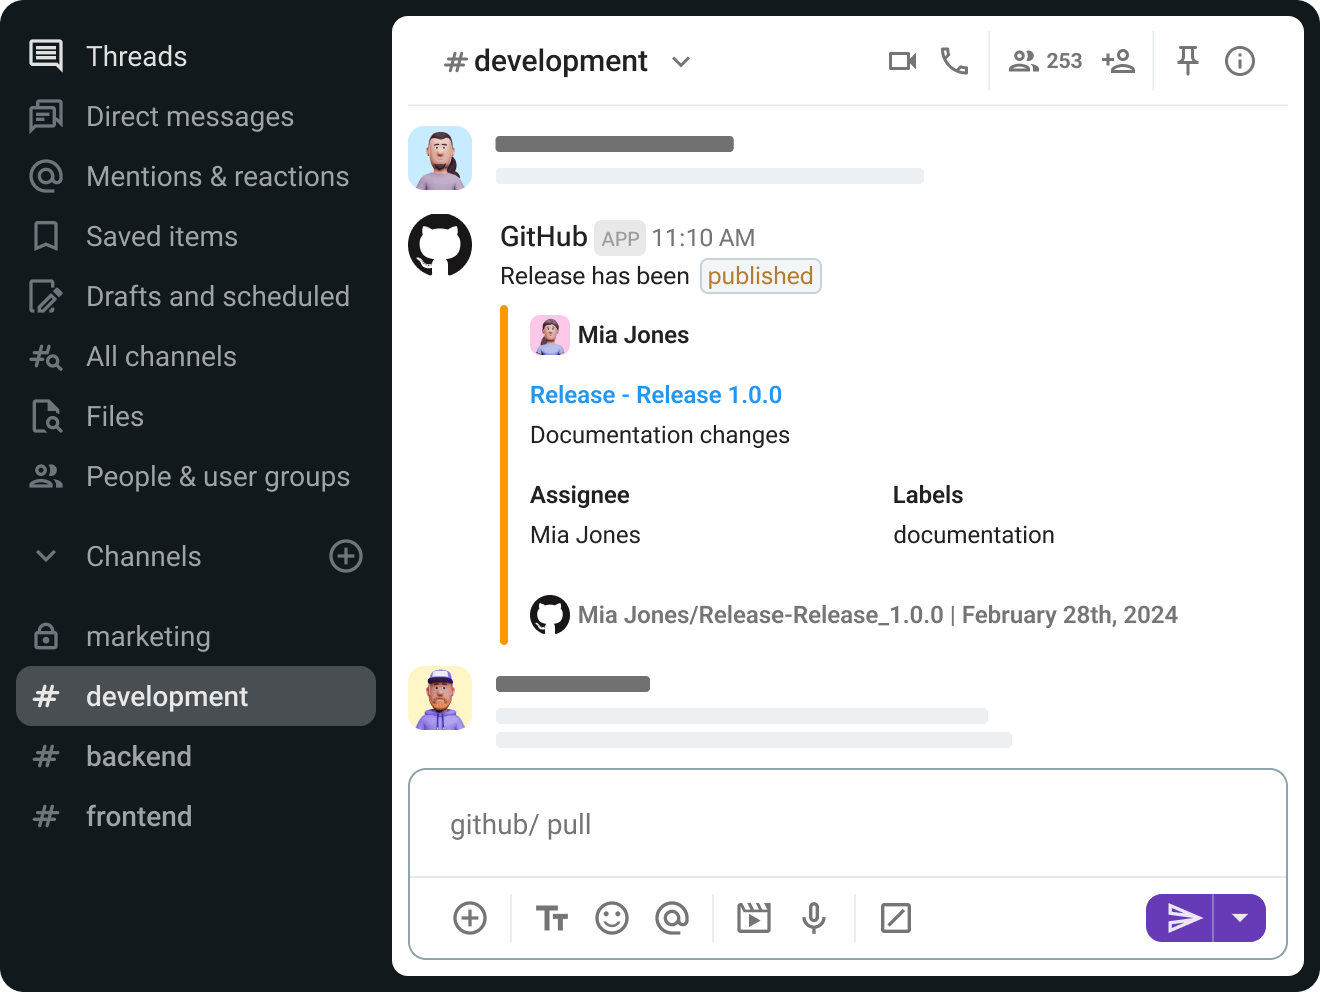Go to Mentions & reactions
This screenshot has width=1320, height=992.
pyautogui.click(x=189, y=176)
